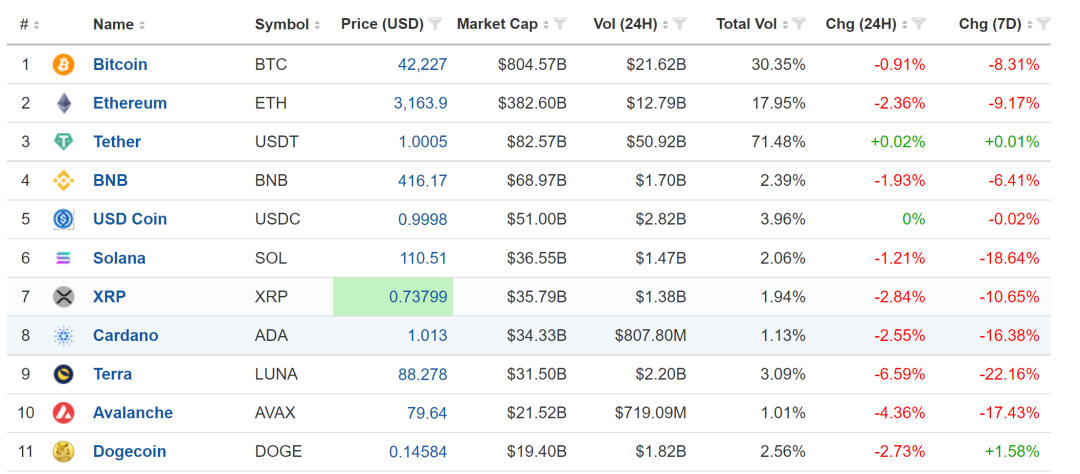This screenshot has width=1080, height=474.
Task: Open the Cardano coin page link
Action: coord(125,336)
